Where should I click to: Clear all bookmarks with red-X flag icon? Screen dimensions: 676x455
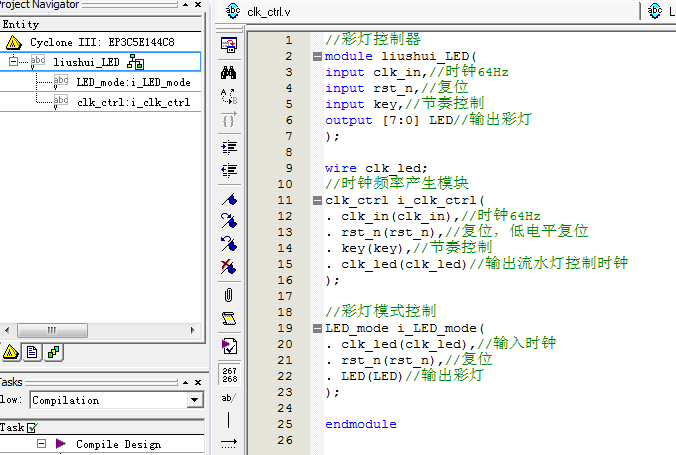[x=229, y=267]
